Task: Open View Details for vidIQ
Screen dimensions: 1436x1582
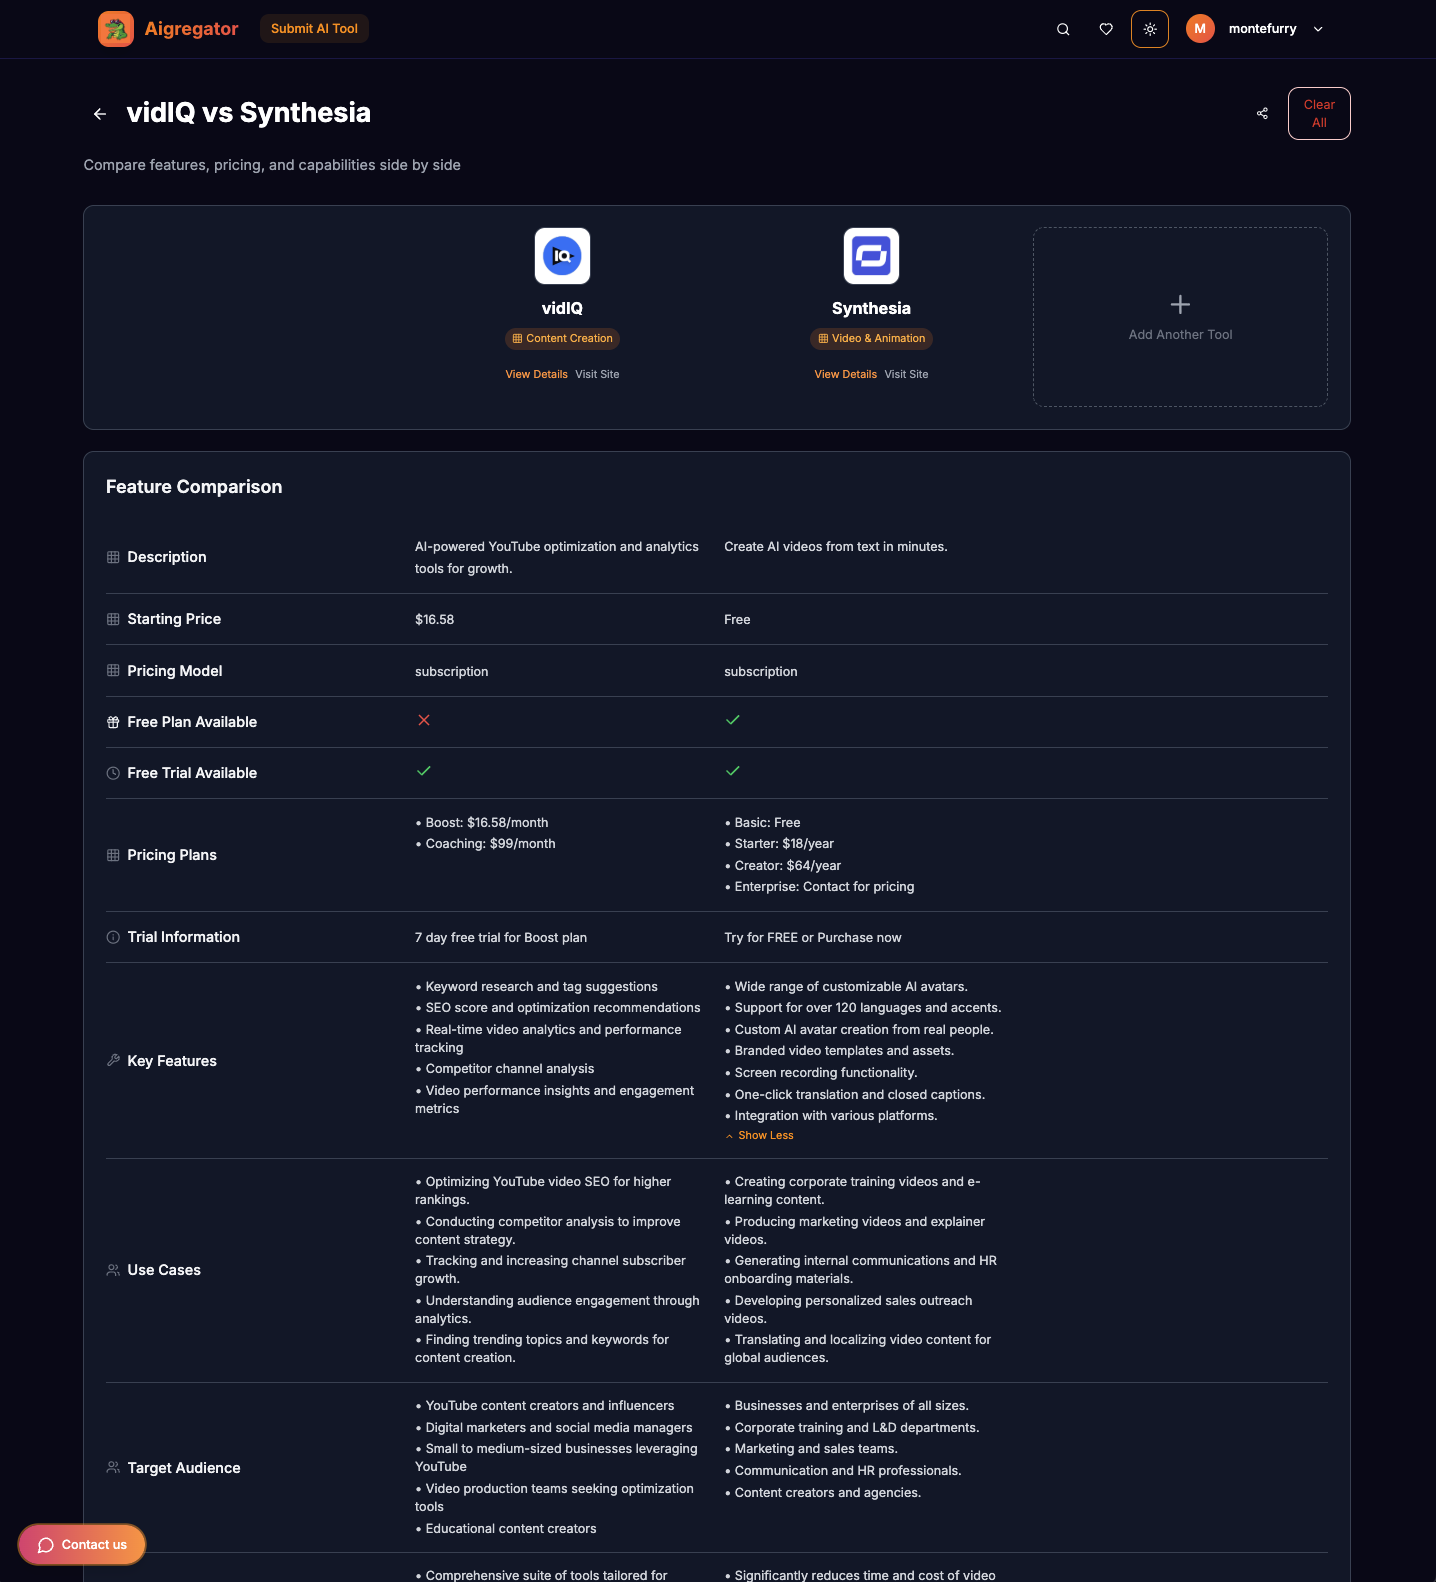Action: 536,374
